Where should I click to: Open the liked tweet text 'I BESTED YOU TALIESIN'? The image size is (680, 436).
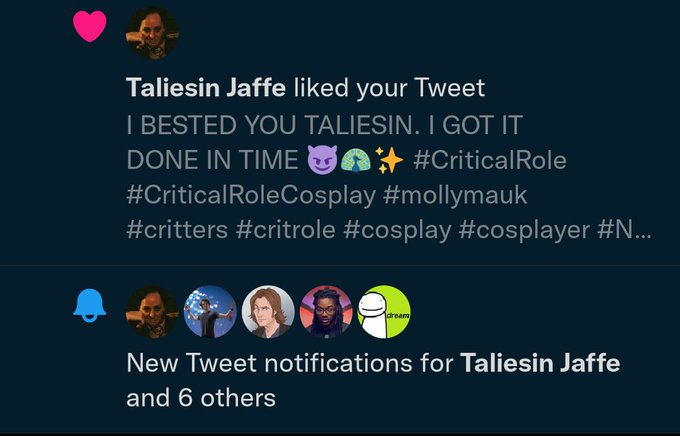point(273,125)
